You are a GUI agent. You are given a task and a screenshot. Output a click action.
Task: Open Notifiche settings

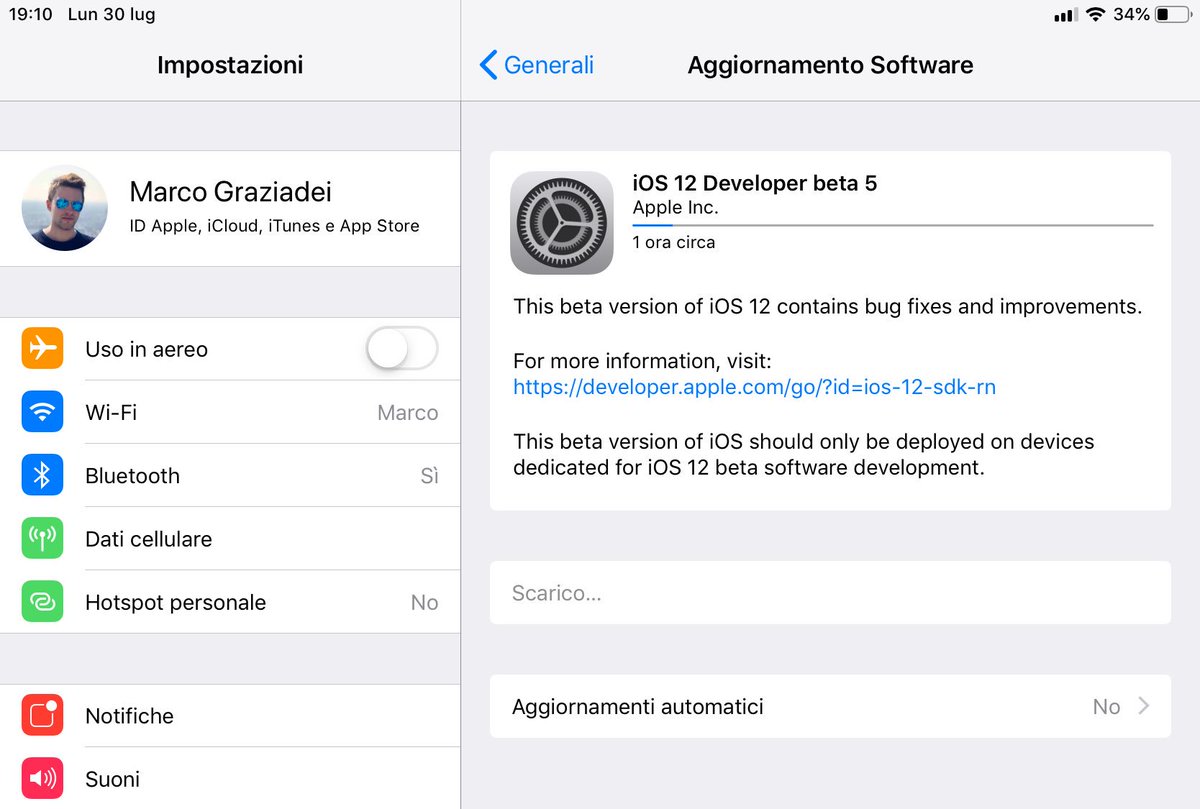[230, 715]
